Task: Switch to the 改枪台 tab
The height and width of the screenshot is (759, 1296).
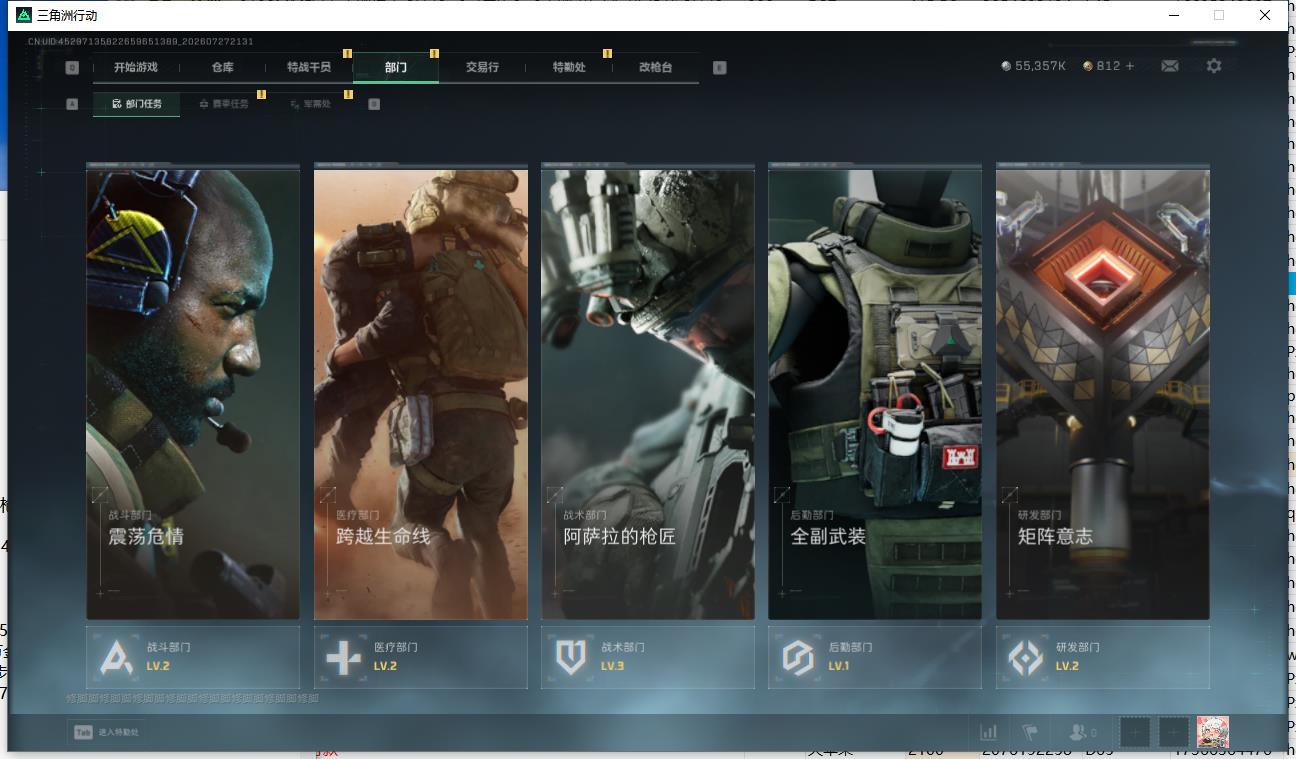Action: tap(656, 67)
